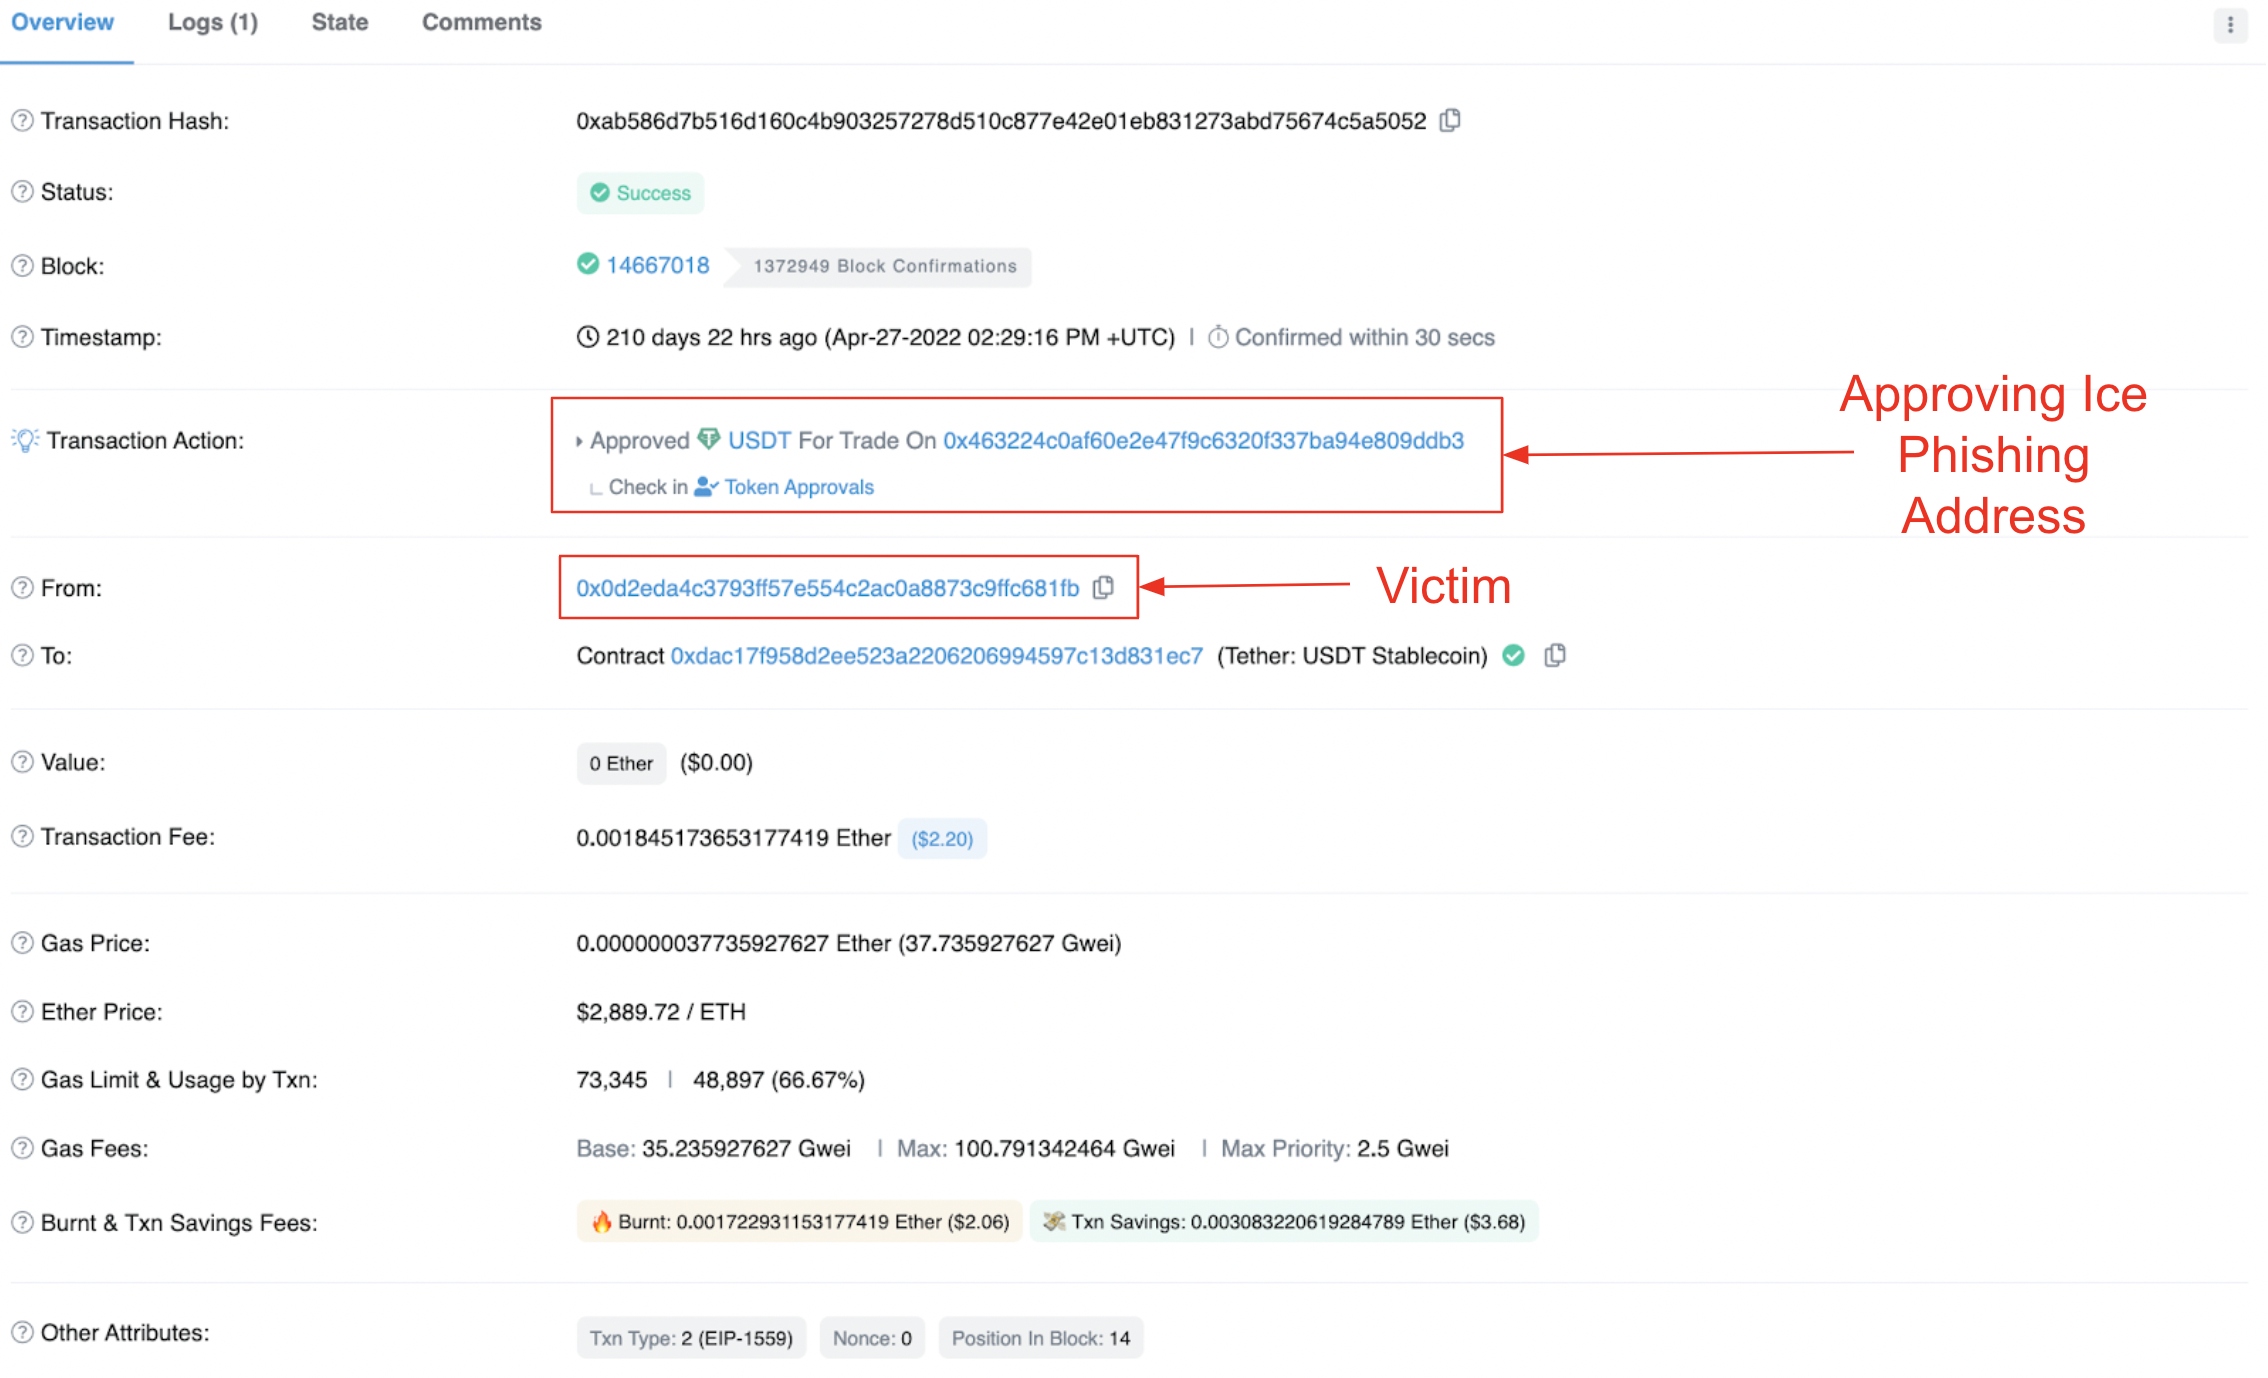Click the help icon next to Burnt & Txn Savings Fees

coord(22,1222)
